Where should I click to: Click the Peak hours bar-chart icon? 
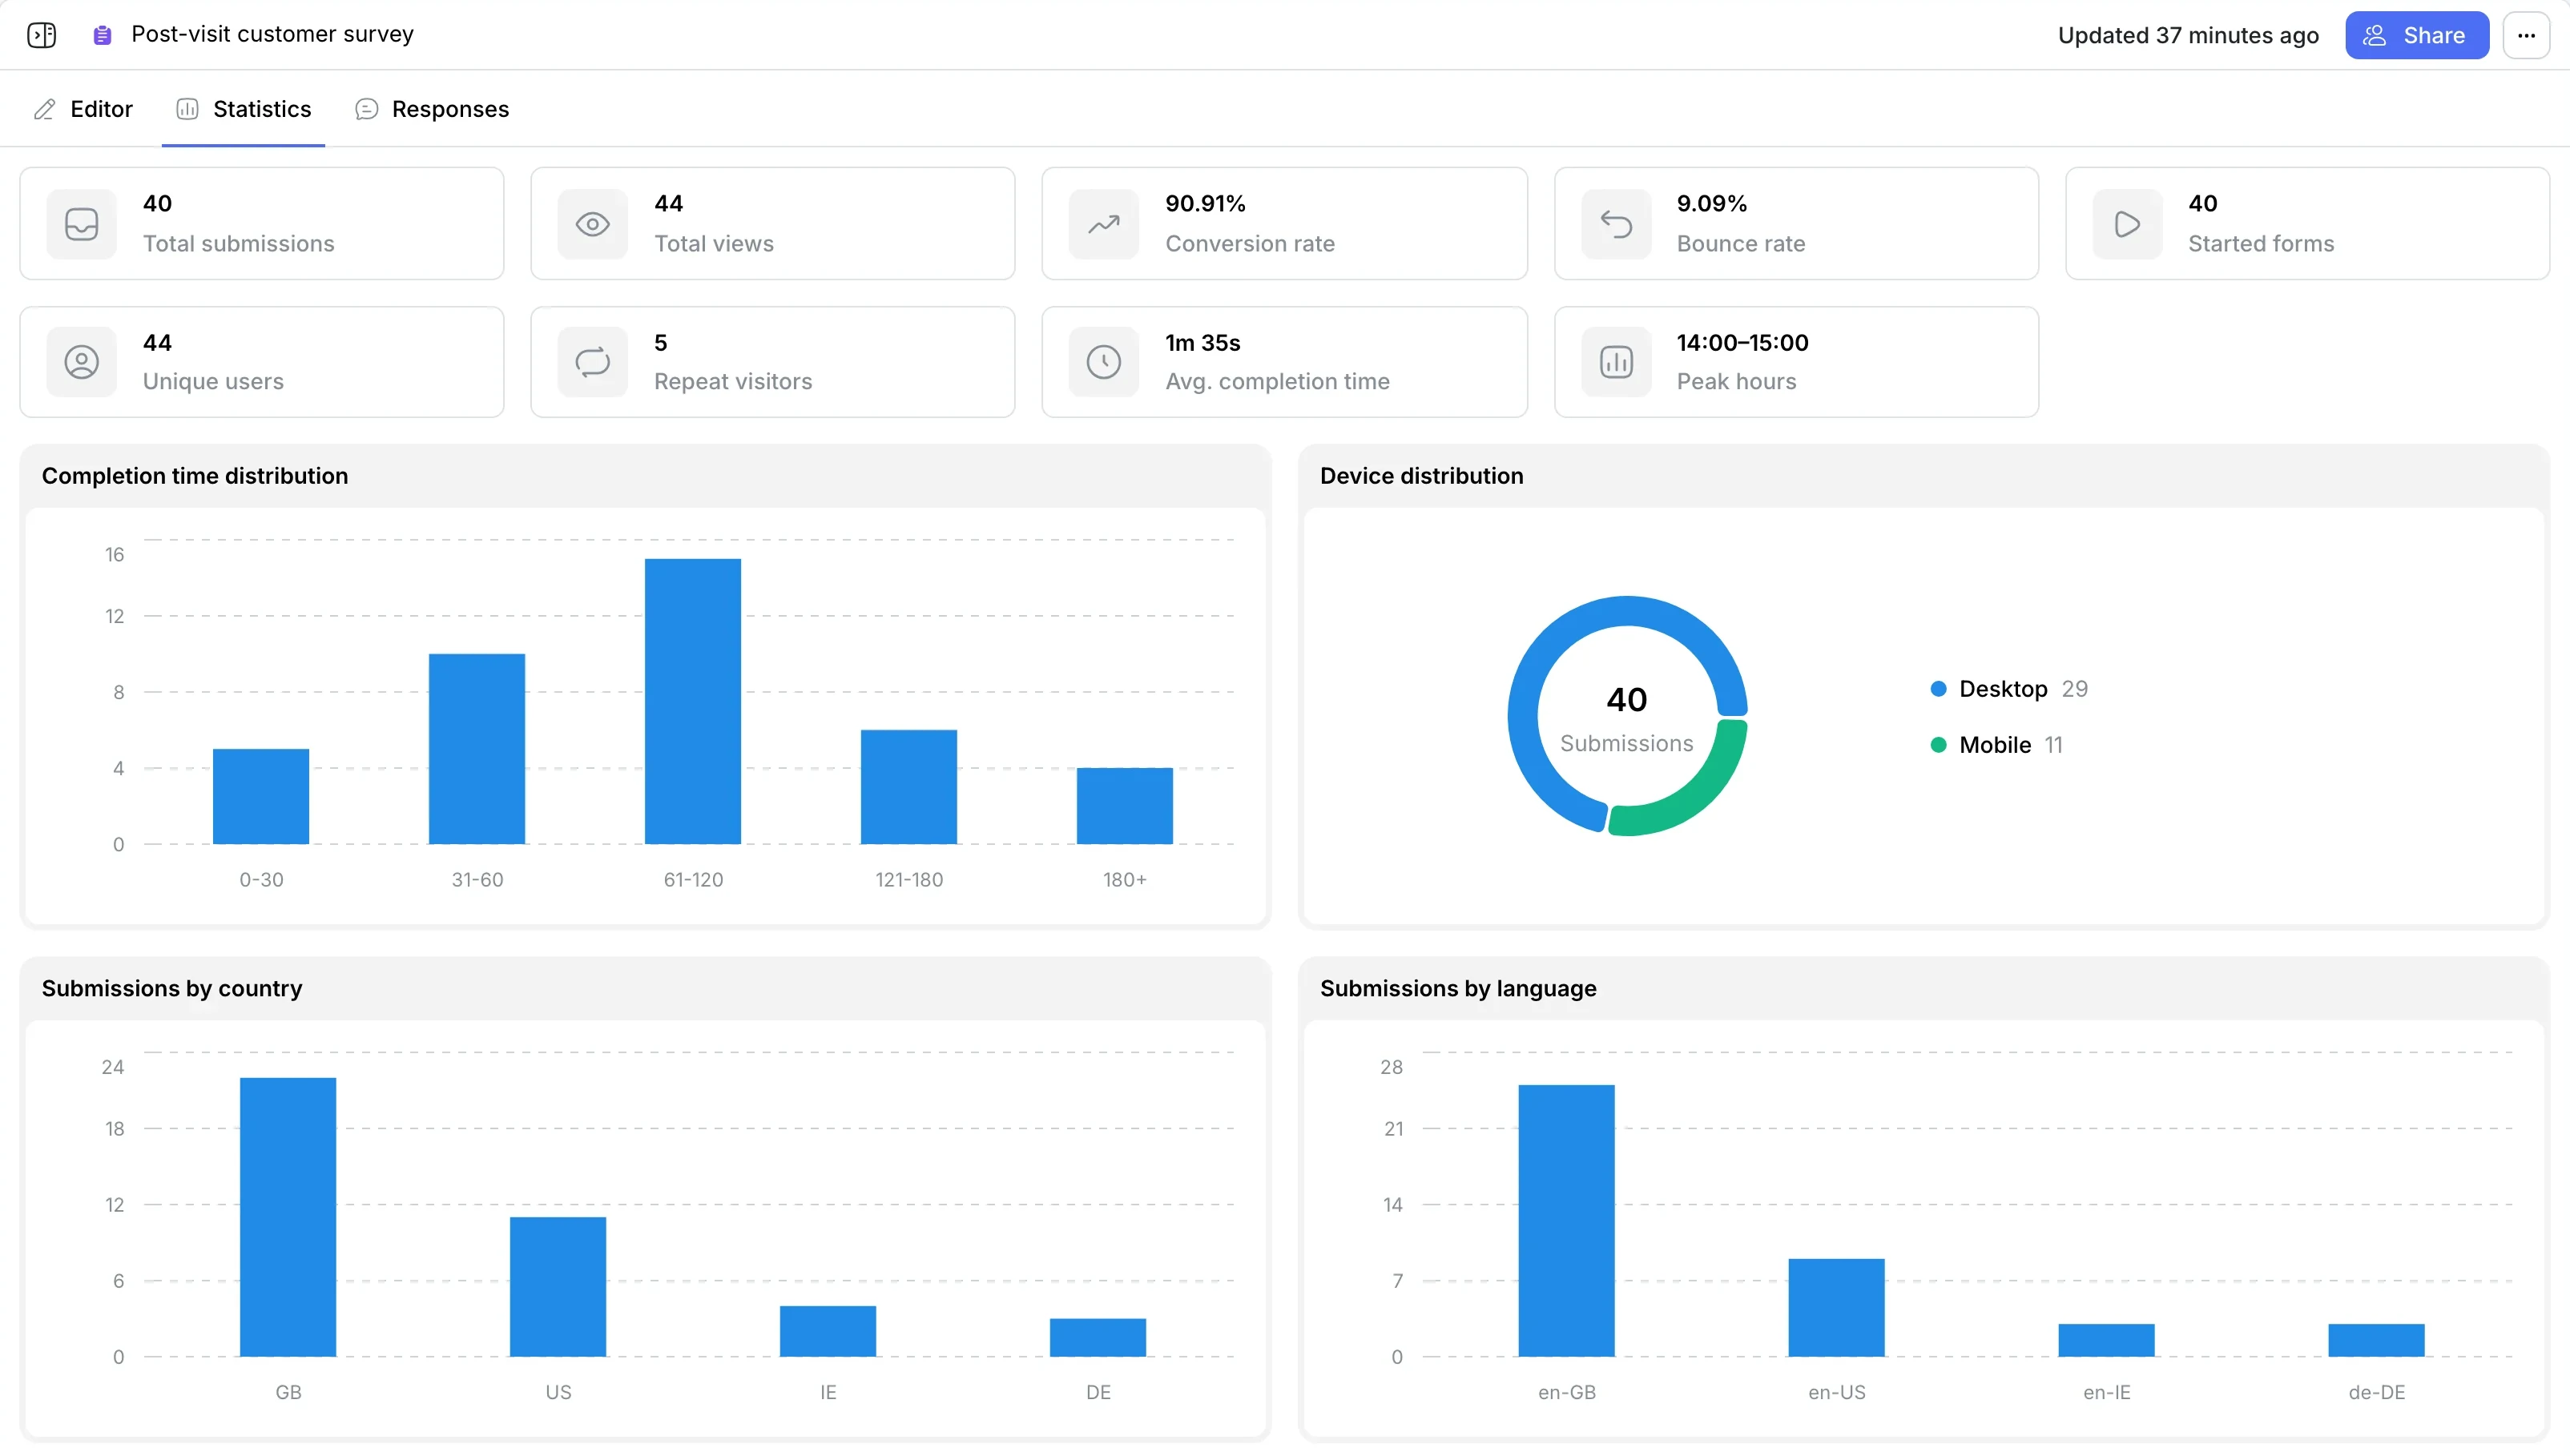tap(1616, 362)
